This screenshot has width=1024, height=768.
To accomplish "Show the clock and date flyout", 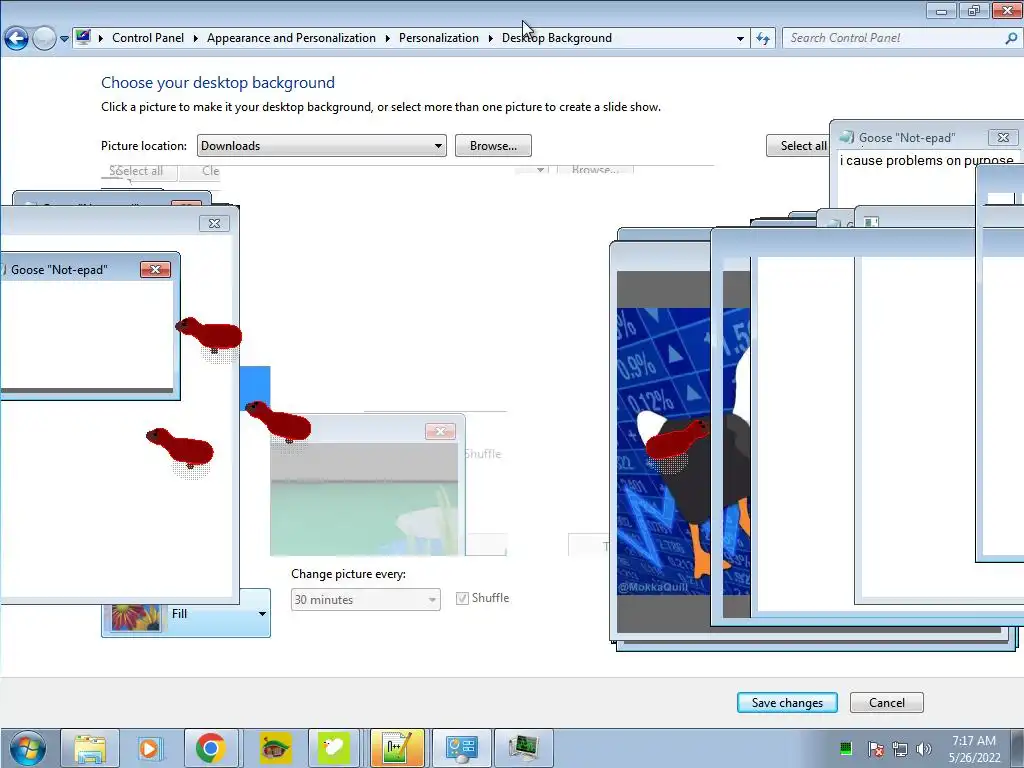I will [974, 749].
